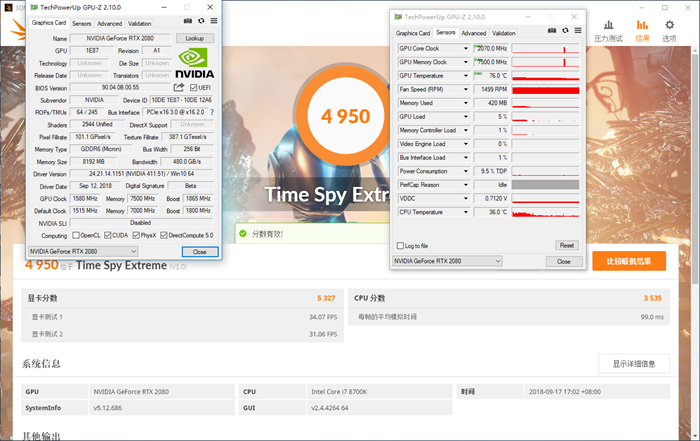Click GPU-Z app icon in Sensors title bar
The image size is (700, 441).
click(x=398, y=17)
